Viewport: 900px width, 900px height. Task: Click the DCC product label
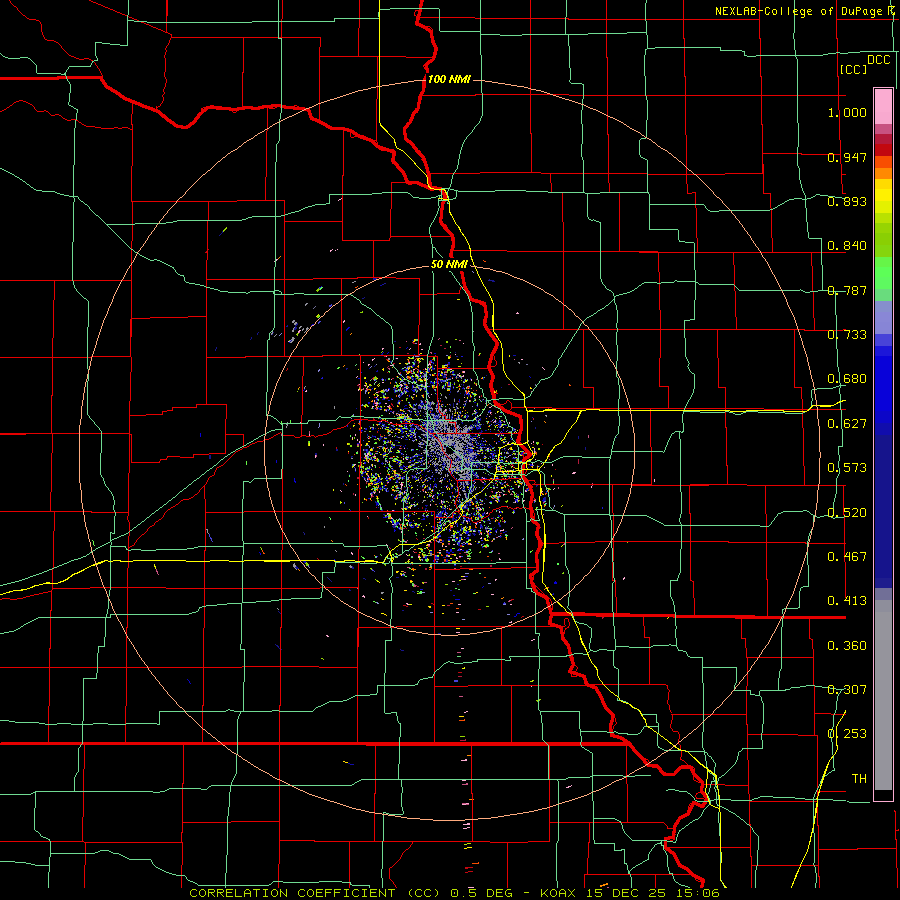coord(878,60)
